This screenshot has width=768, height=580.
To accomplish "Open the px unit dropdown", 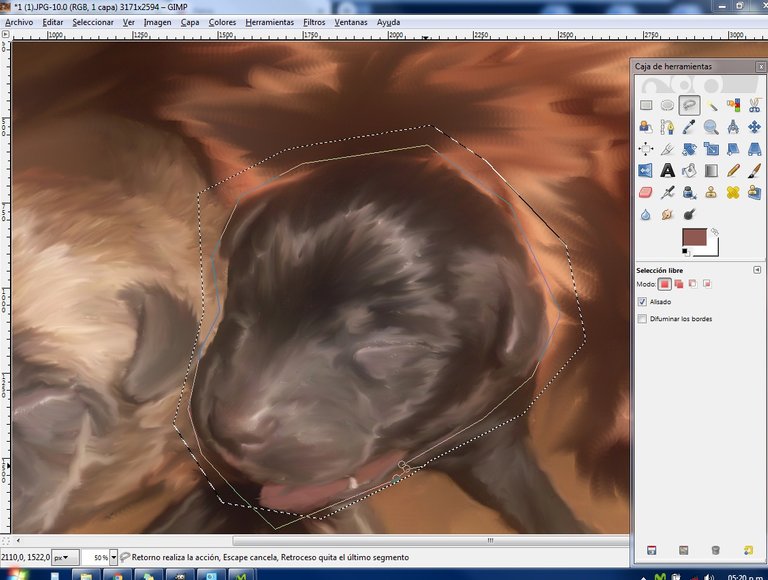I will pyautogui.click(x=65, y=557).
